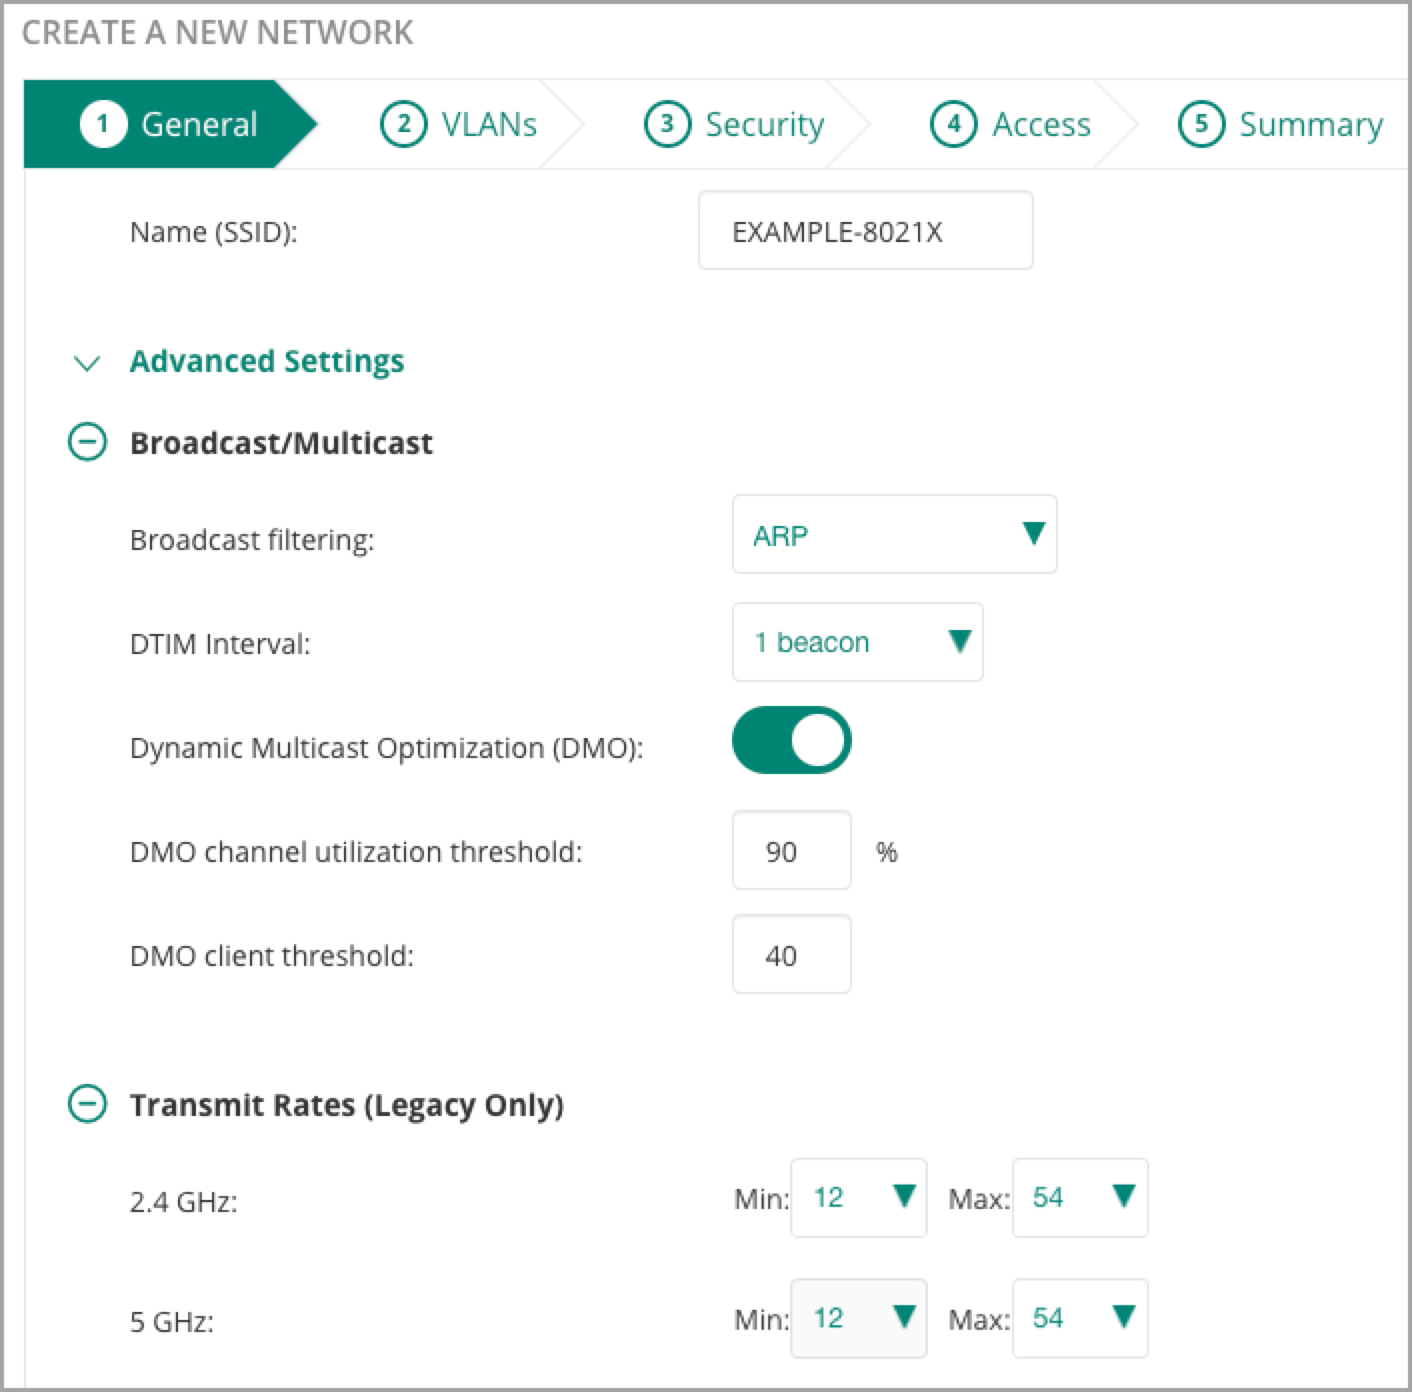
Task: Toggle Dynamic Multicast Optimization off
Action: point(791,741)
